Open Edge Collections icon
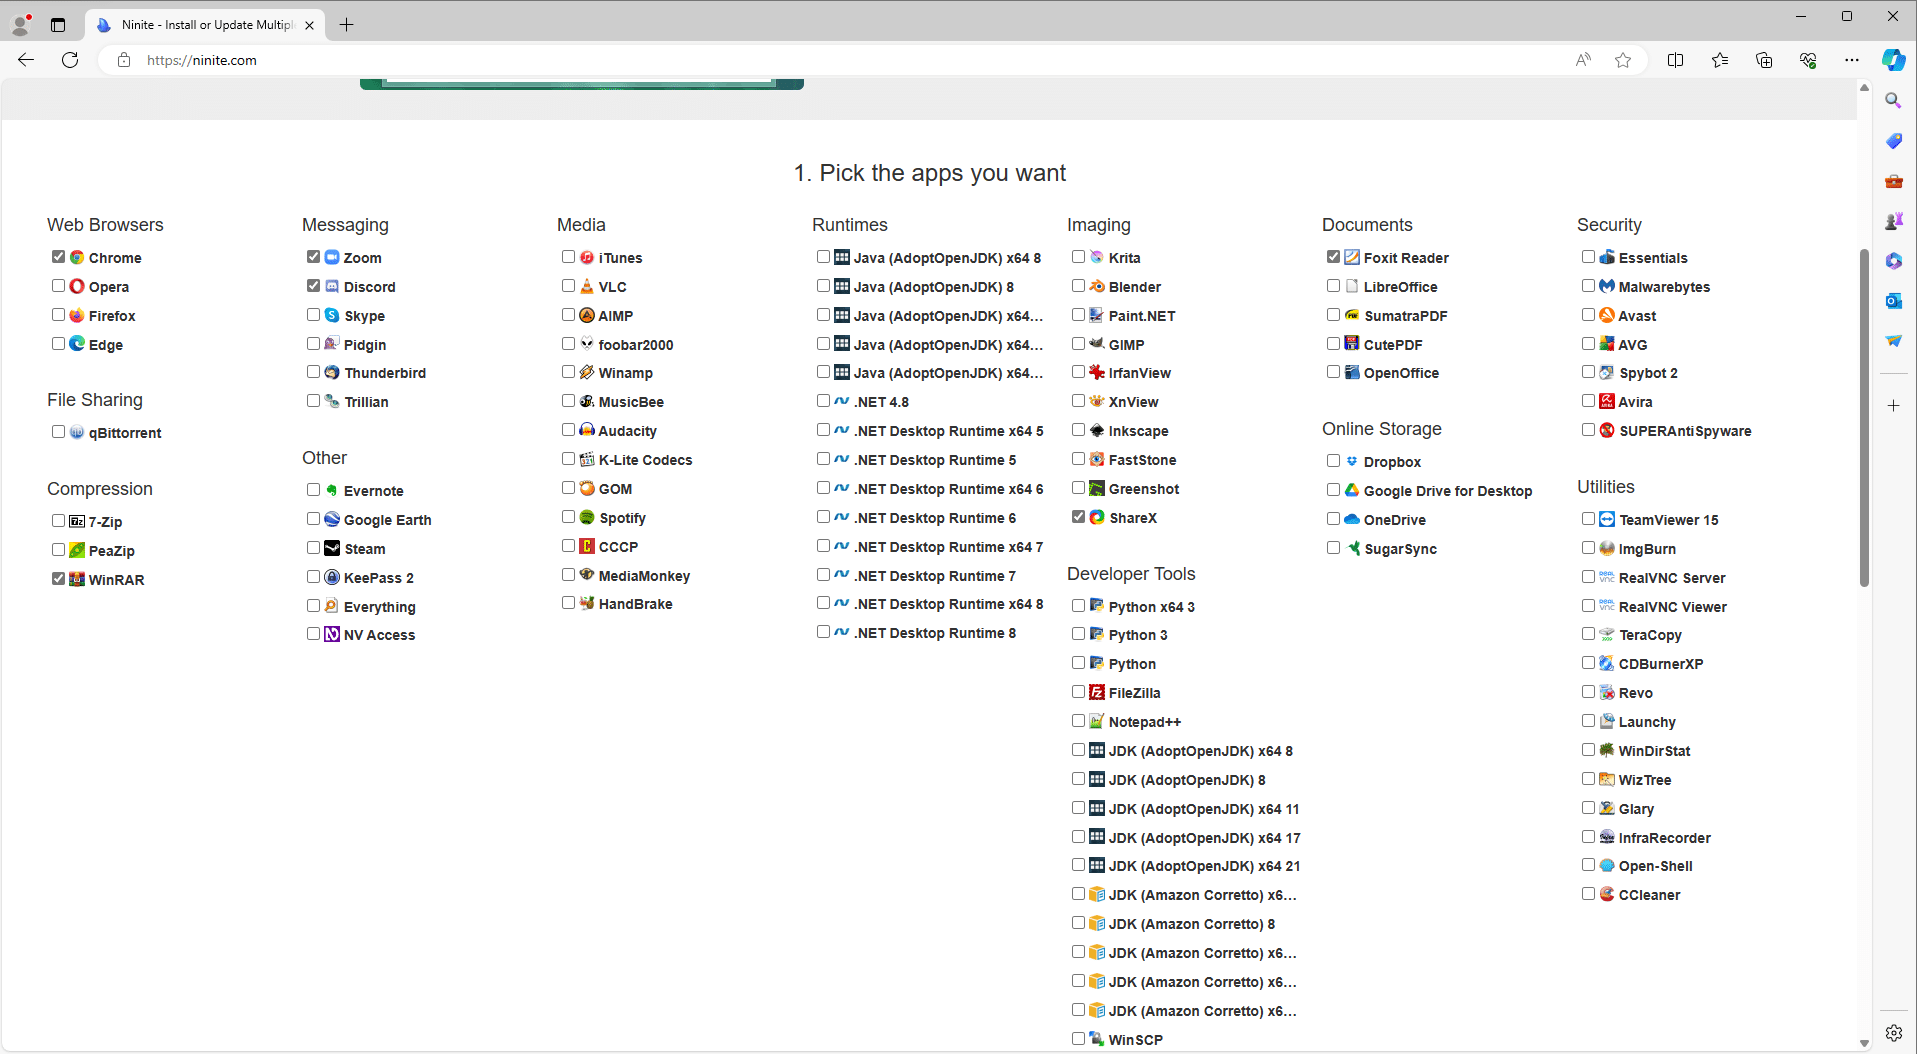1917x1054 pixels. [x=1764, y=60]
